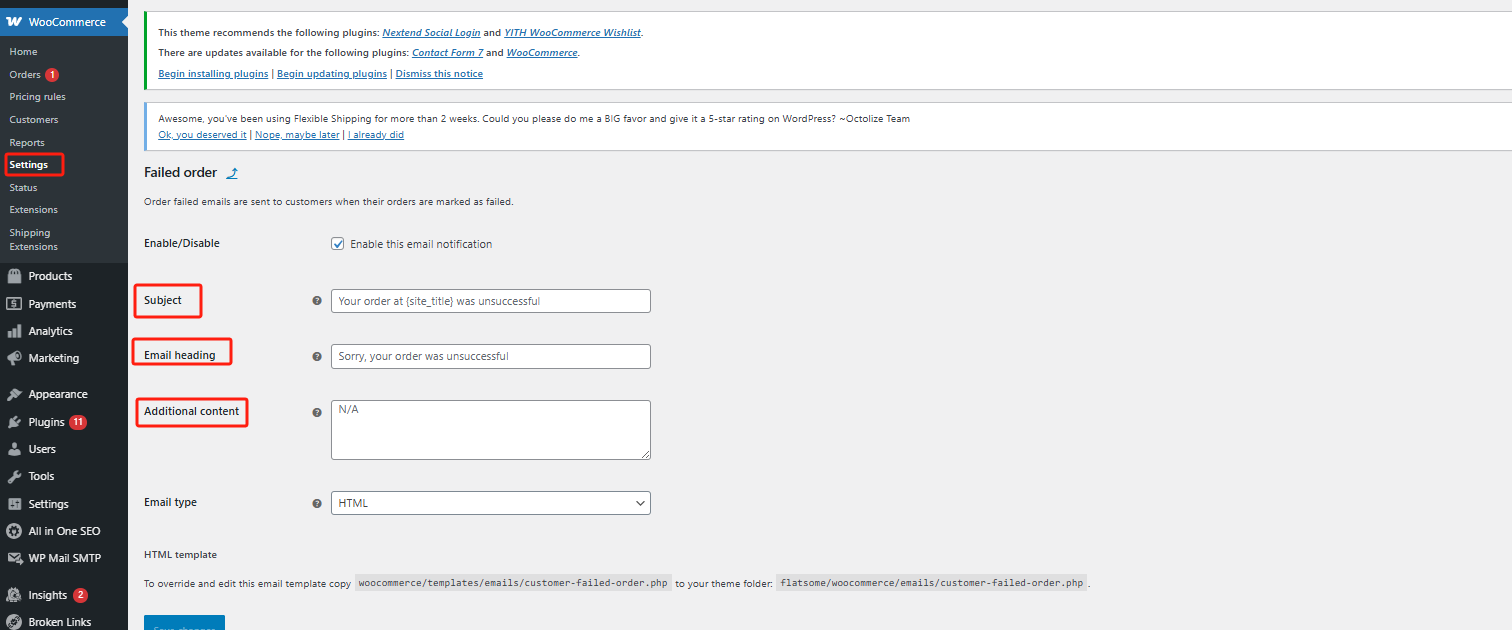Open Broken Links via its chain icon
The height and width of the screenshot is (630, 1512).
14,622
